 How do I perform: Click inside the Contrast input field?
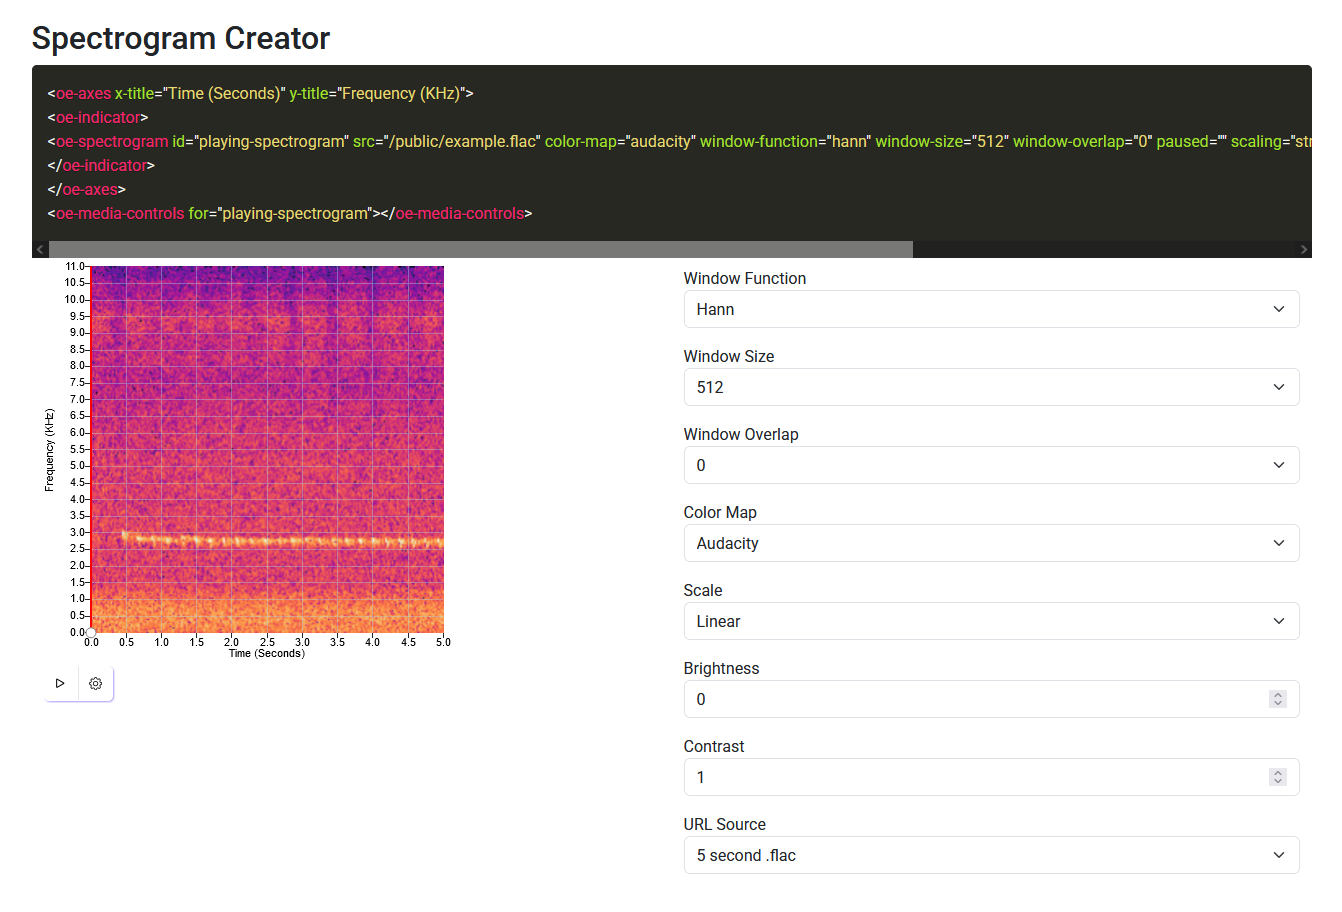[x=900, y=777]
